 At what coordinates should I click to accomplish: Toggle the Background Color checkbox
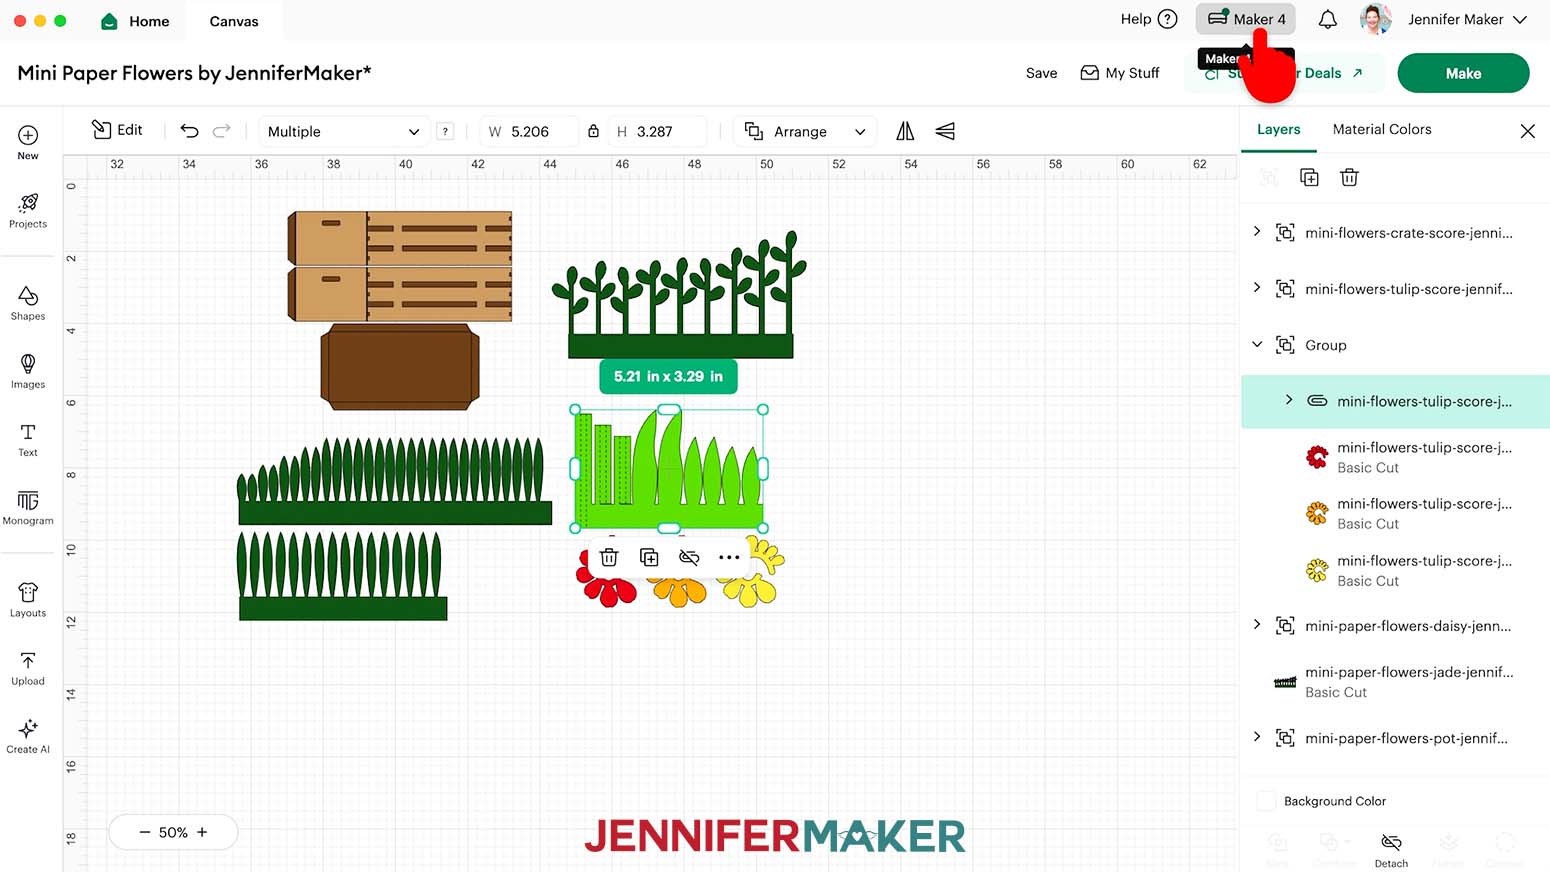1266,801
